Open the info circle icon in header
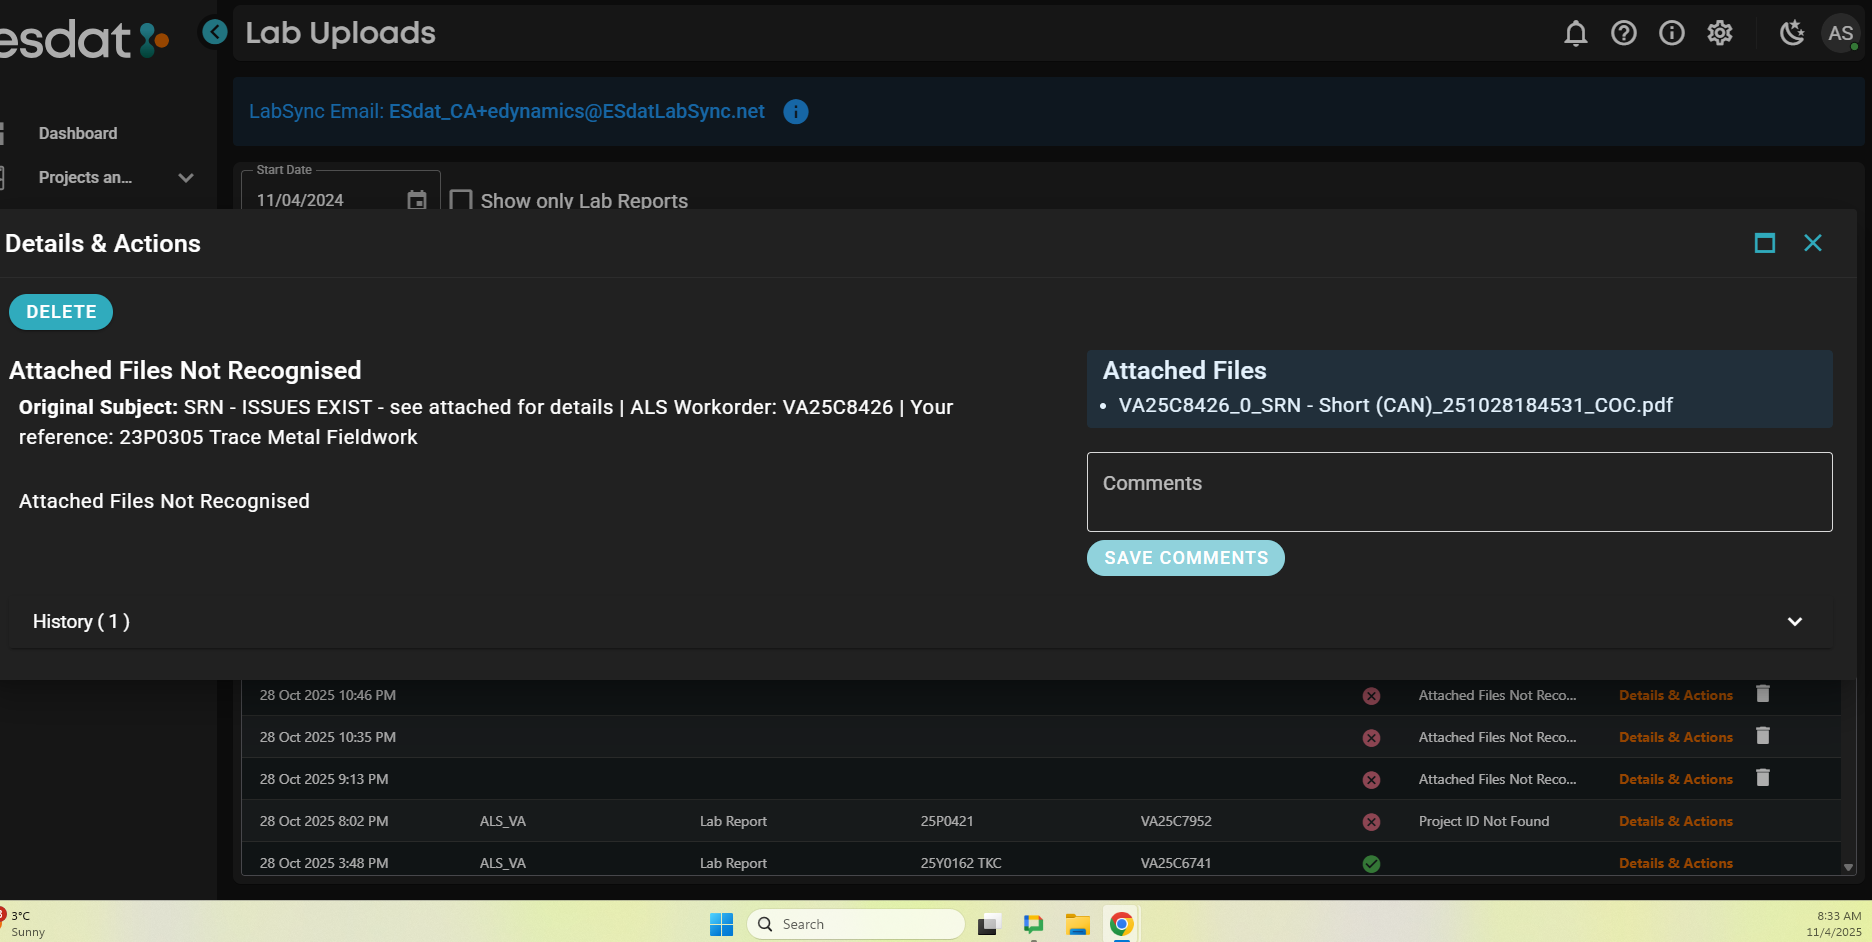This screenshot has height=942, width=1872. coord(1671,33)
